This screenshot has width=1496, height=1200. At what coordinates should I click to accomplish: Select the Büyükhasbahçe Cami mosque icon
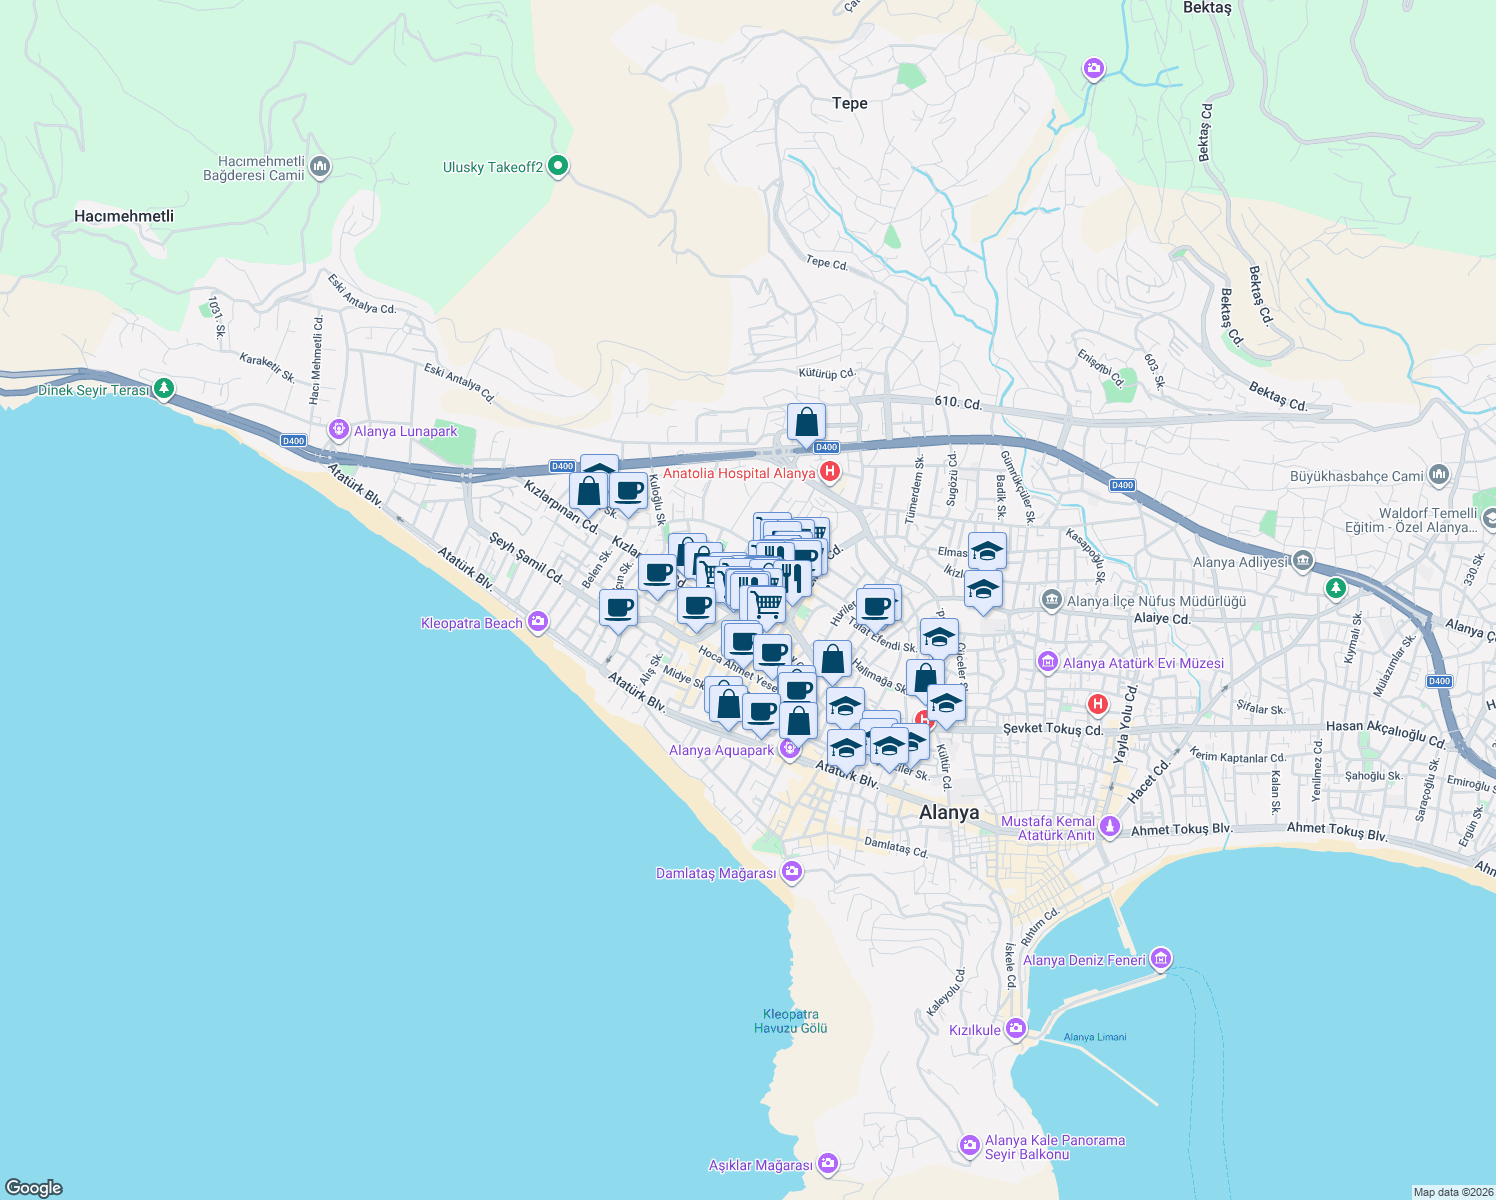1439,474
